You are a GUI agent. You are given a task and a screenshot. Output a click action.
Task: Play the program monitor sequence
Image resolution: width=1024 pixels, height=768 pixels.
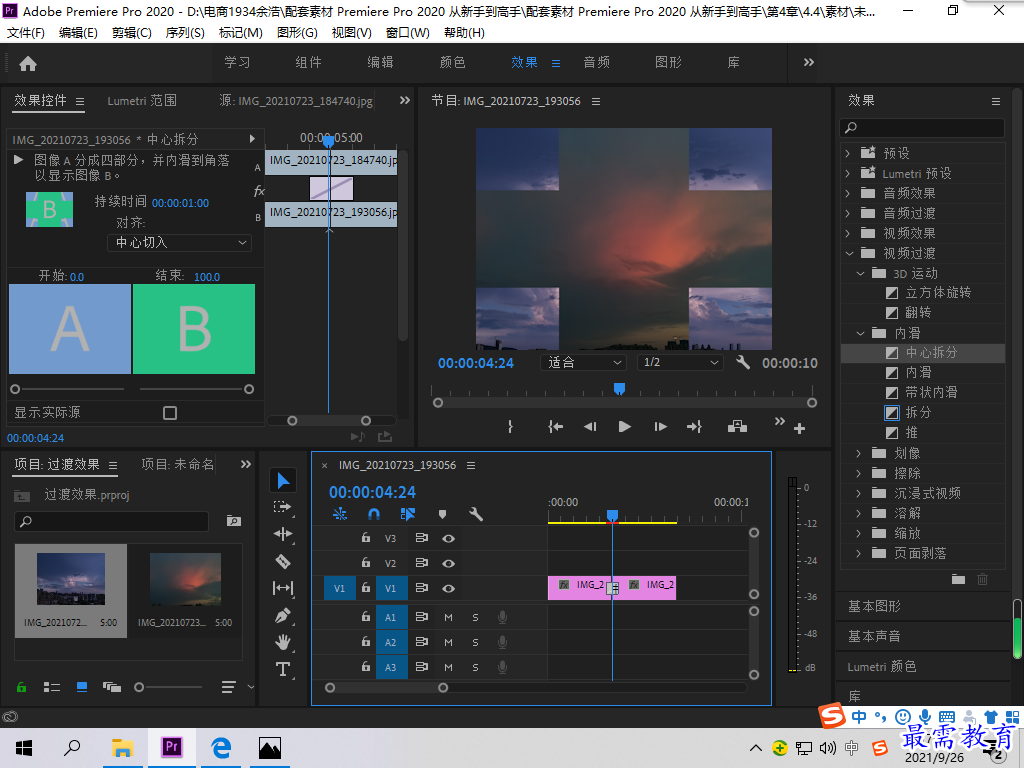[624, 426]
